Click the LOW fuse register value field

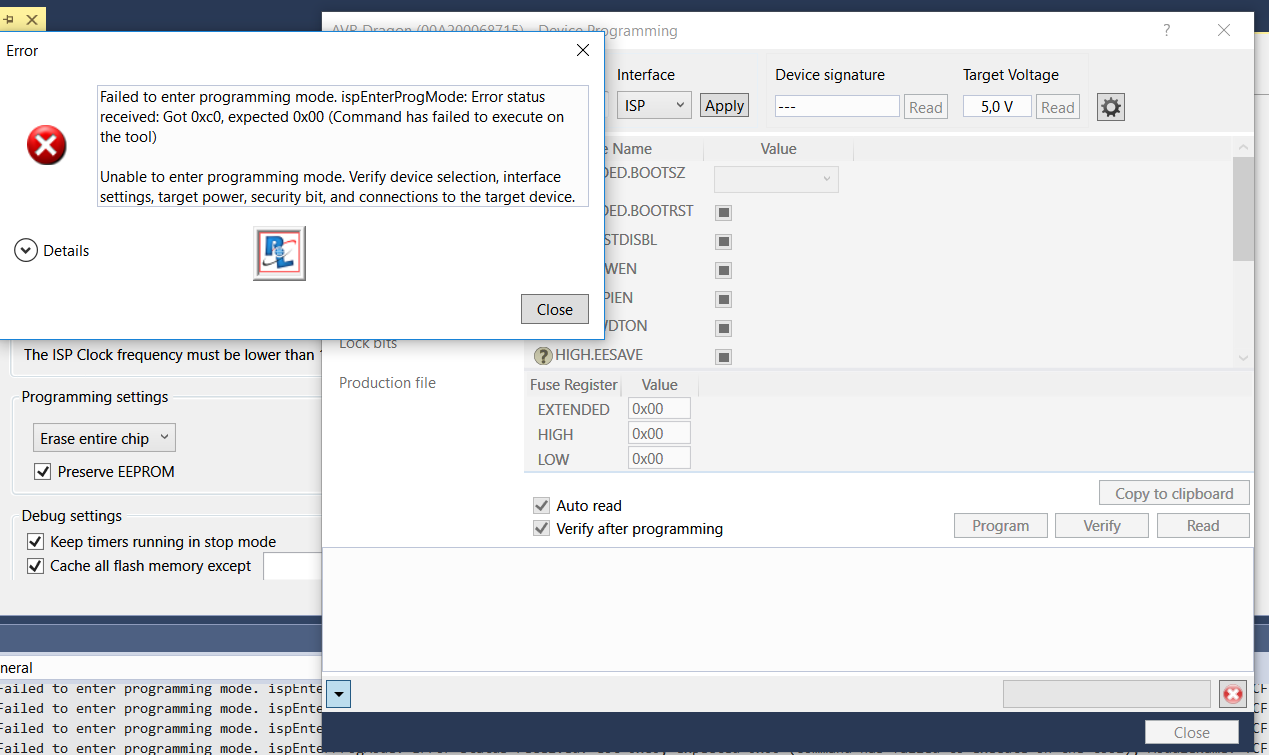click(x=659, y=458)
